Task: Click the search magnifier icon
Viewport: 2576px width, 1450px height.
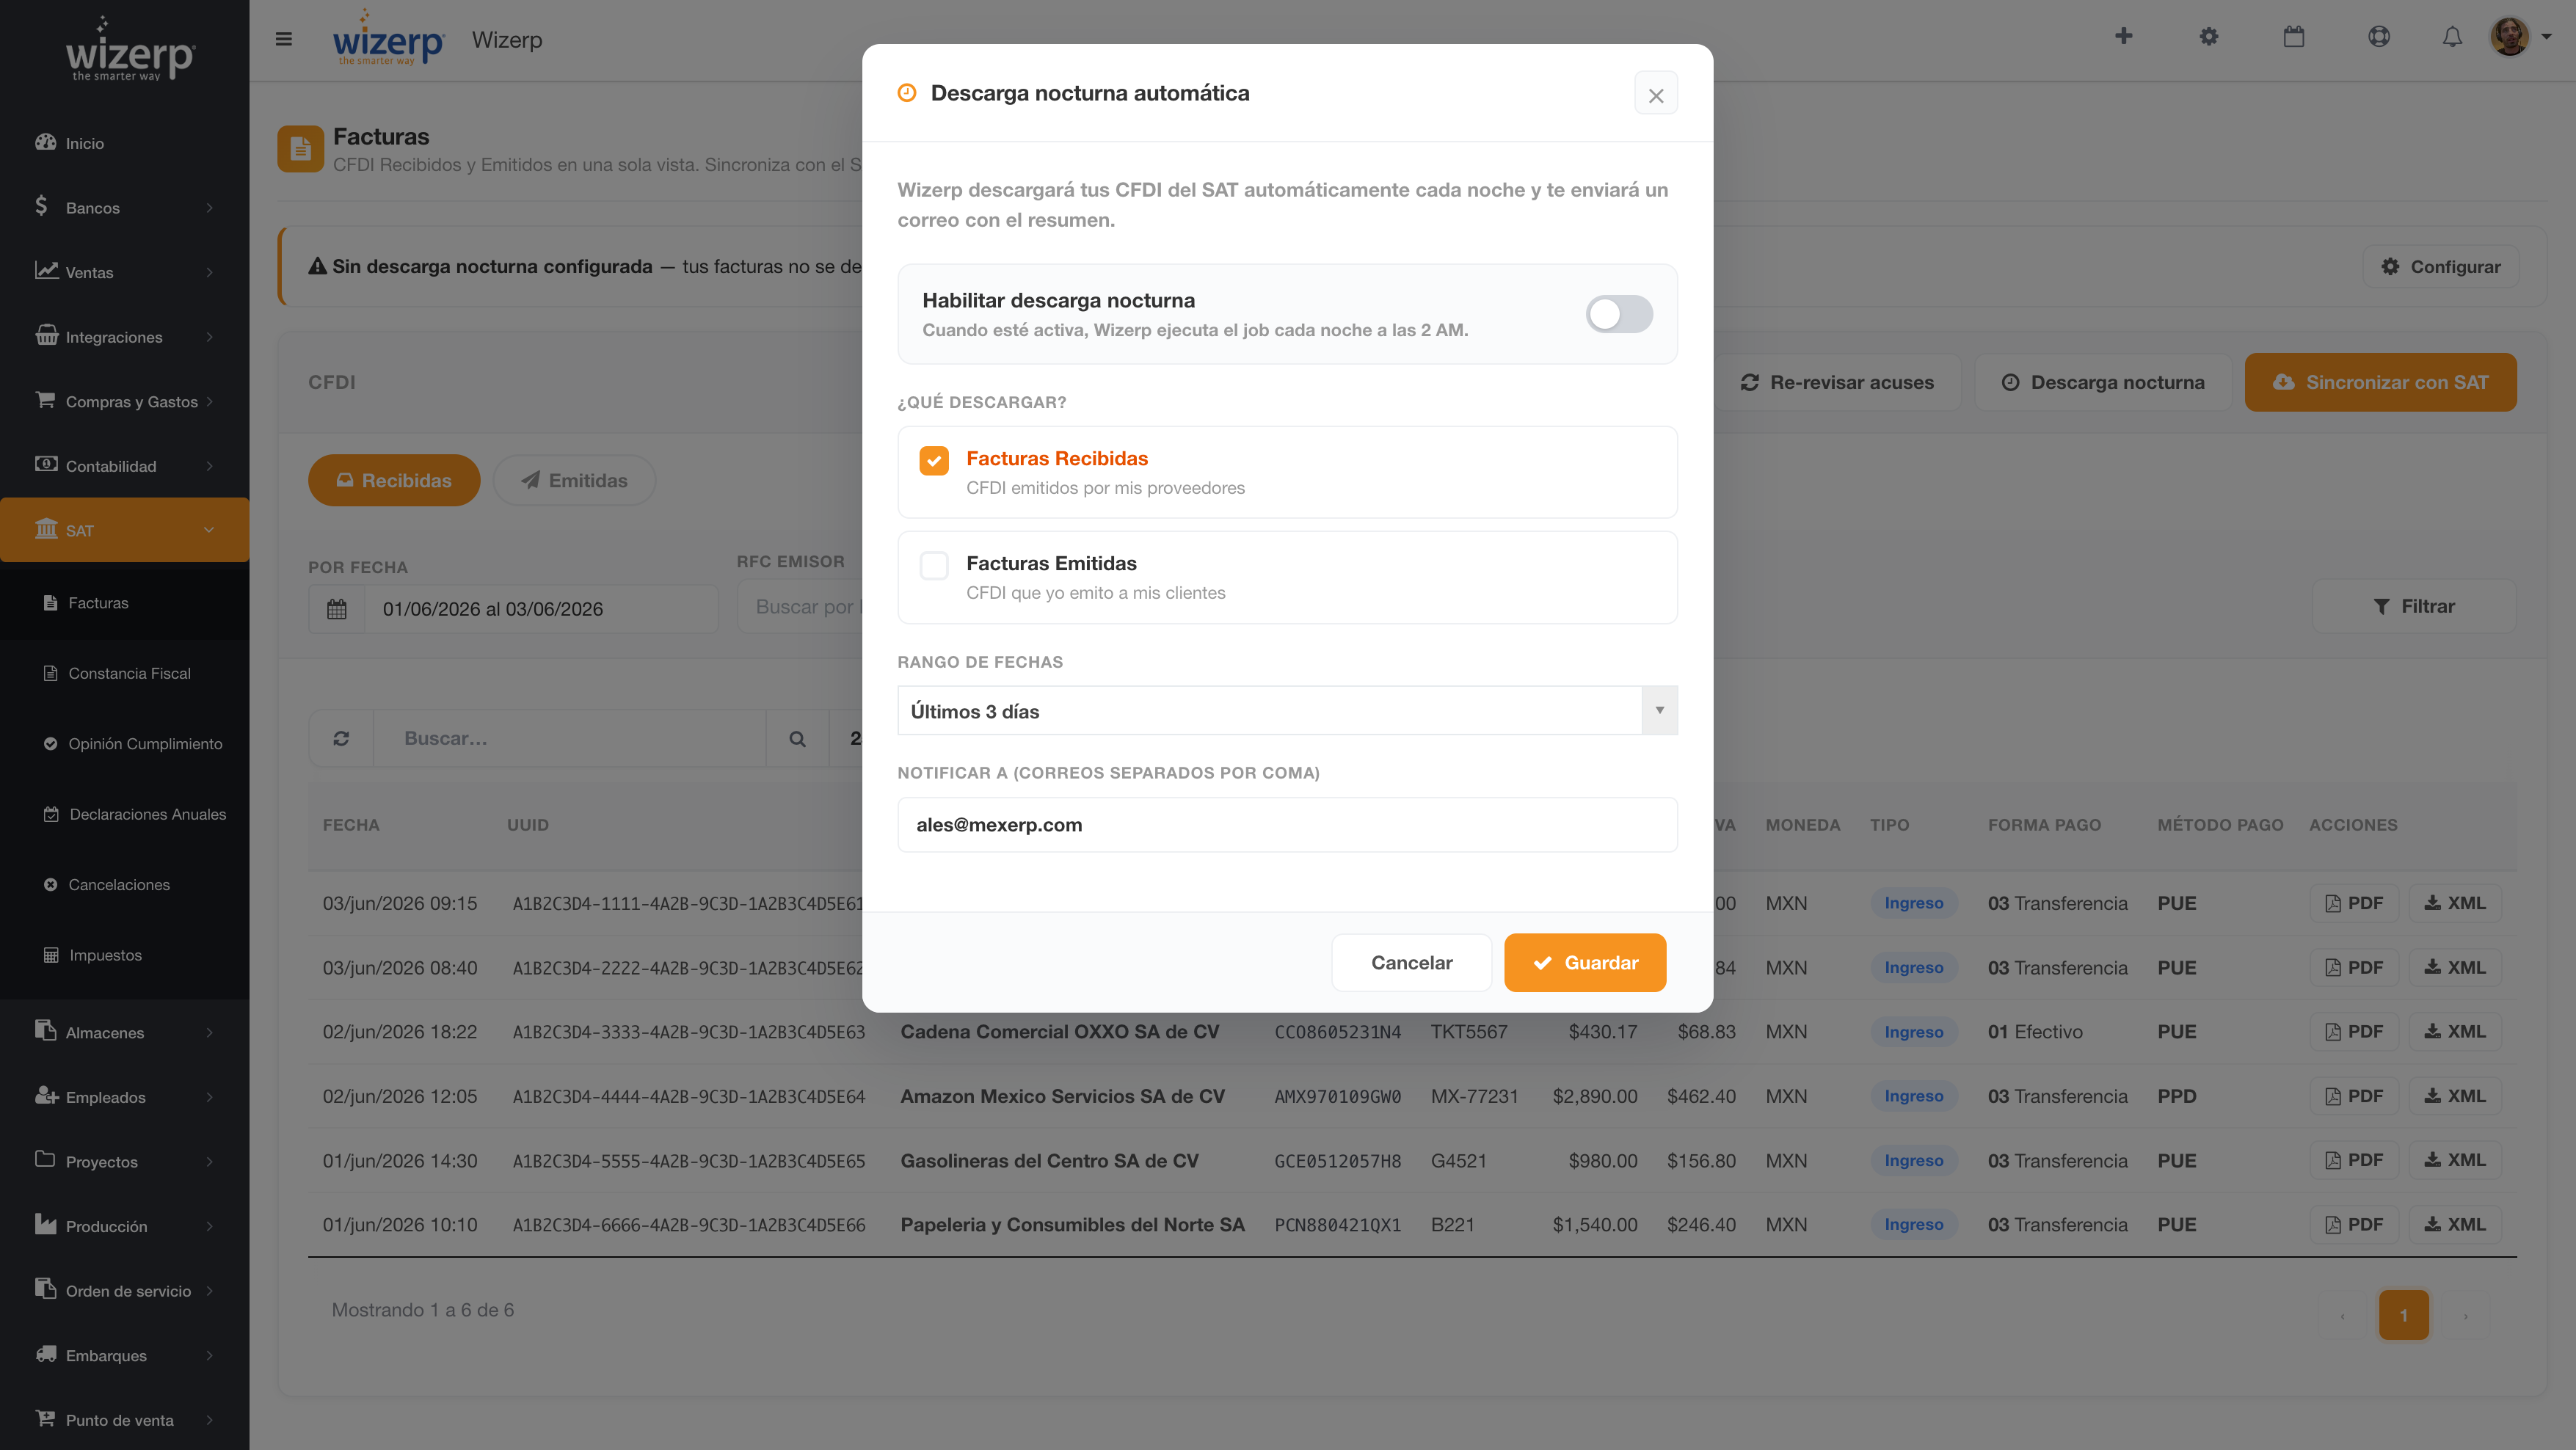Action: pos(797,738)
